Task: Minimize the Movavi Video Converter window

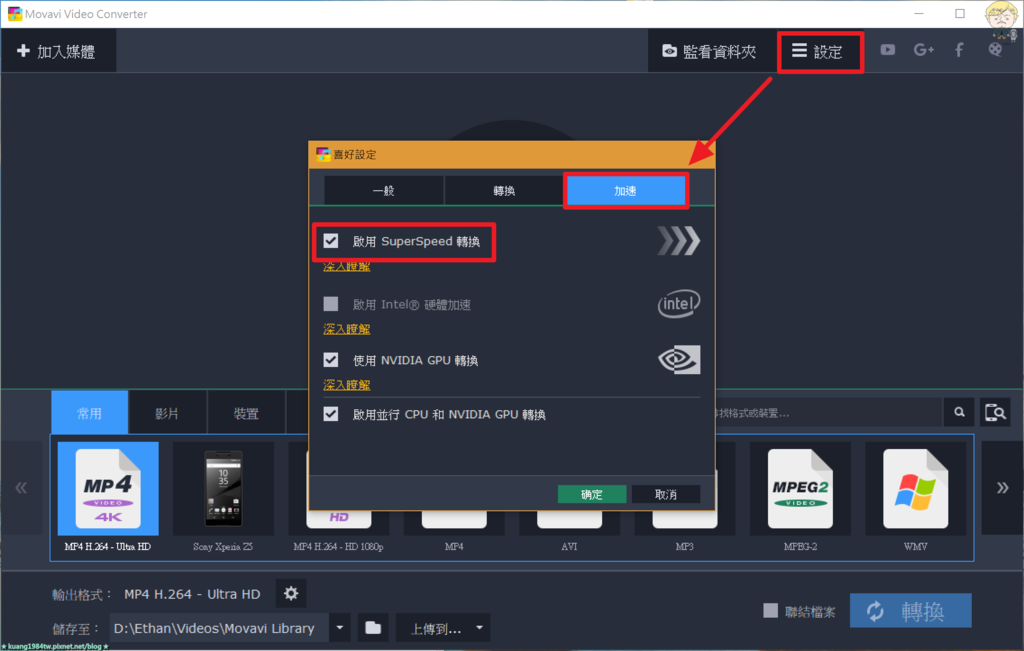Action: point(919,14)
